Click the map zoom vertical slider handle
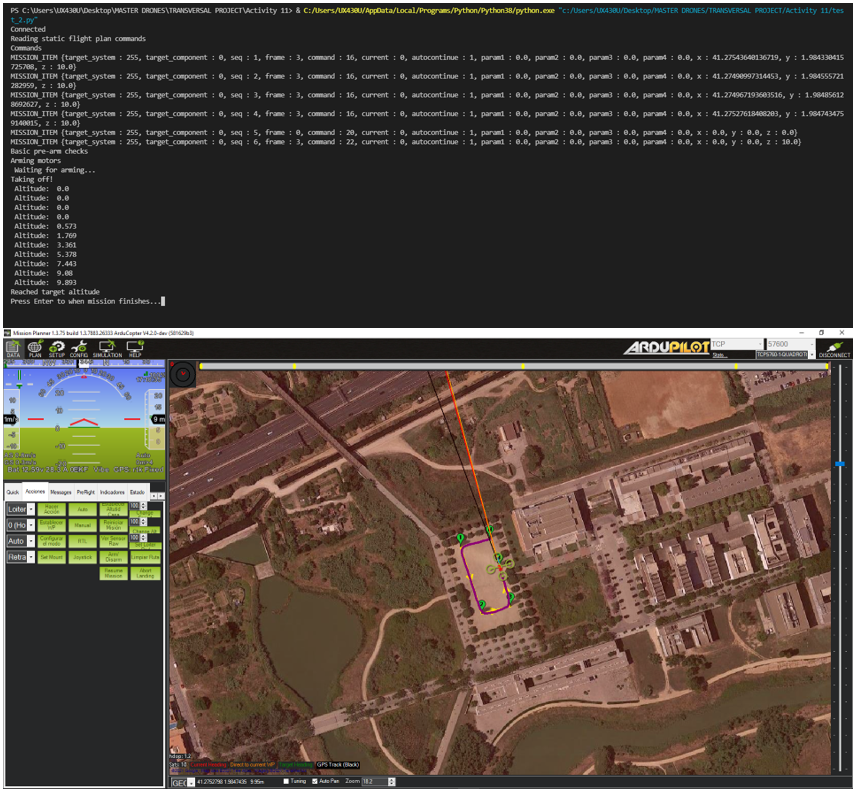Viewport: 860px width, 794px height. [840, 463]
